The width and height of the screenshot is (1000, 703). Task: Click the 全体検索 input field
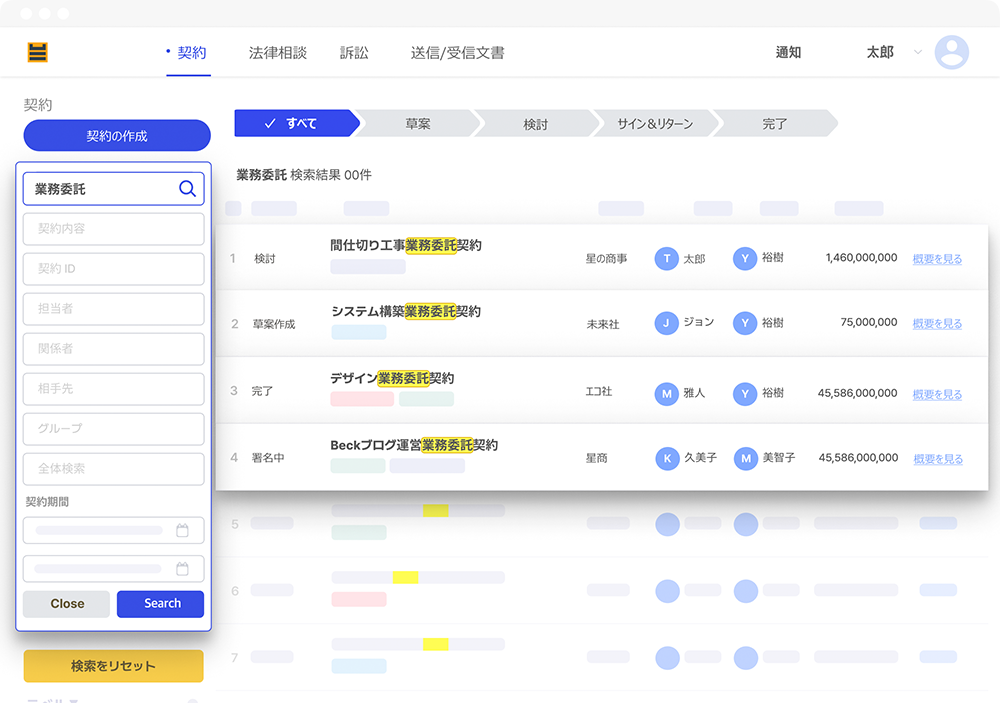pos(114,469)
